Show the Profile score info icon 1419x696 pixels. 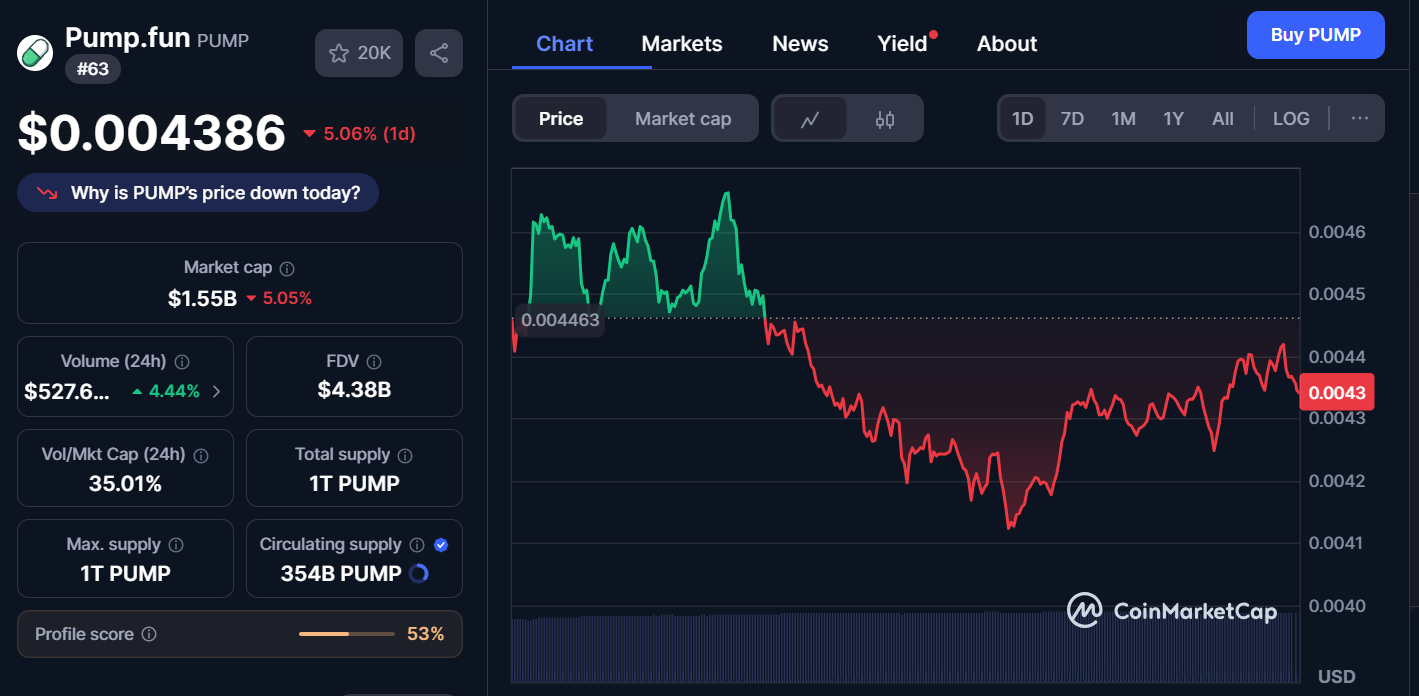click(149, 634)
